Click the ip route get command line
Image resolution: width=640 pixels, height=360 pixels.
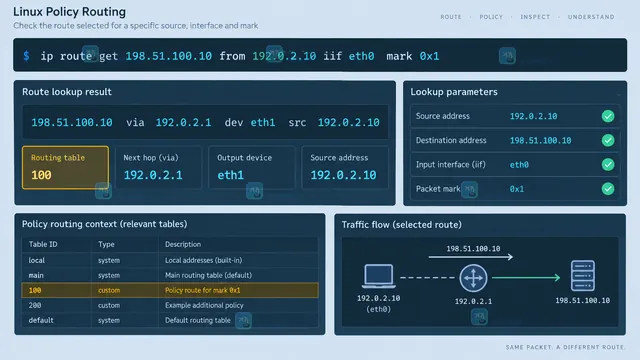320,55
